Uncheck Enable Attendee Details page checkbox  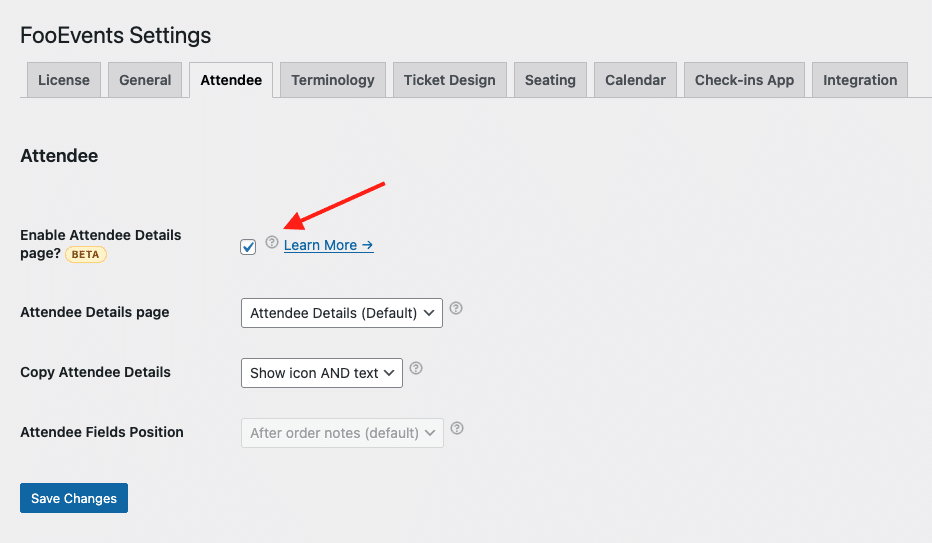248,247
